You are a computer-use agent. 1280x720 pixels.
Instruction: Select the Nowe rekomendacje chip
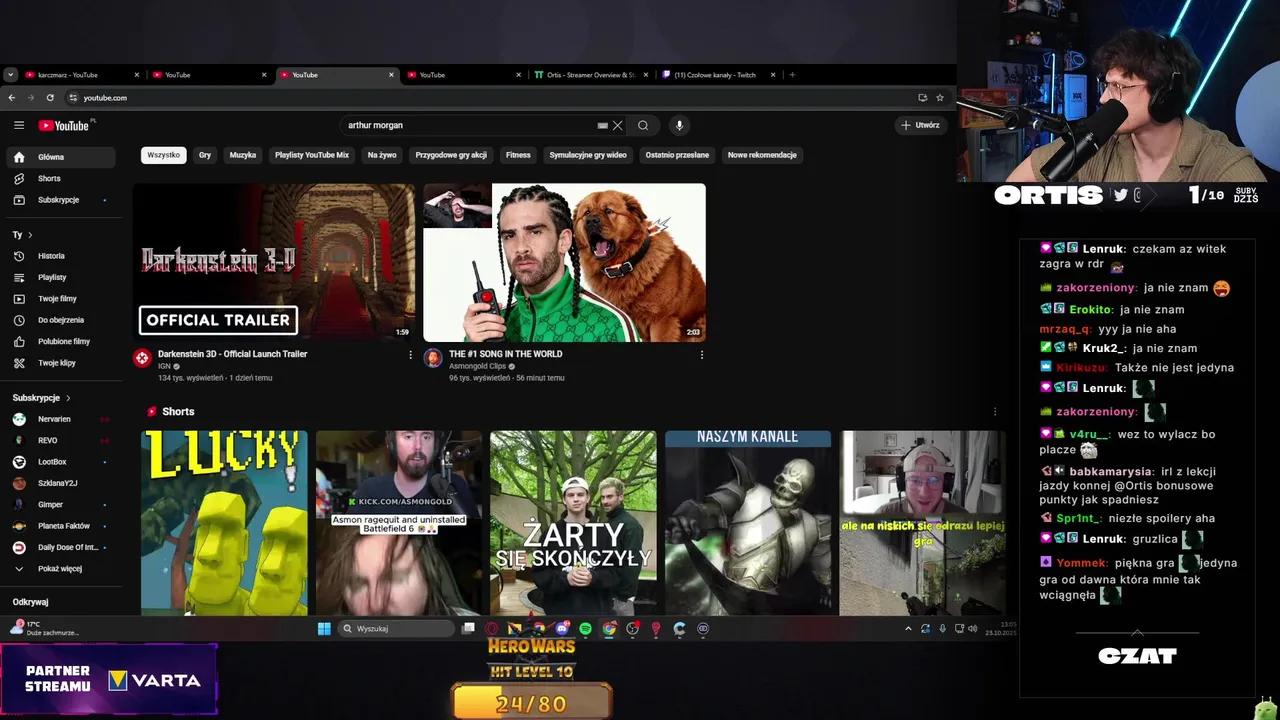pos(762,155)
